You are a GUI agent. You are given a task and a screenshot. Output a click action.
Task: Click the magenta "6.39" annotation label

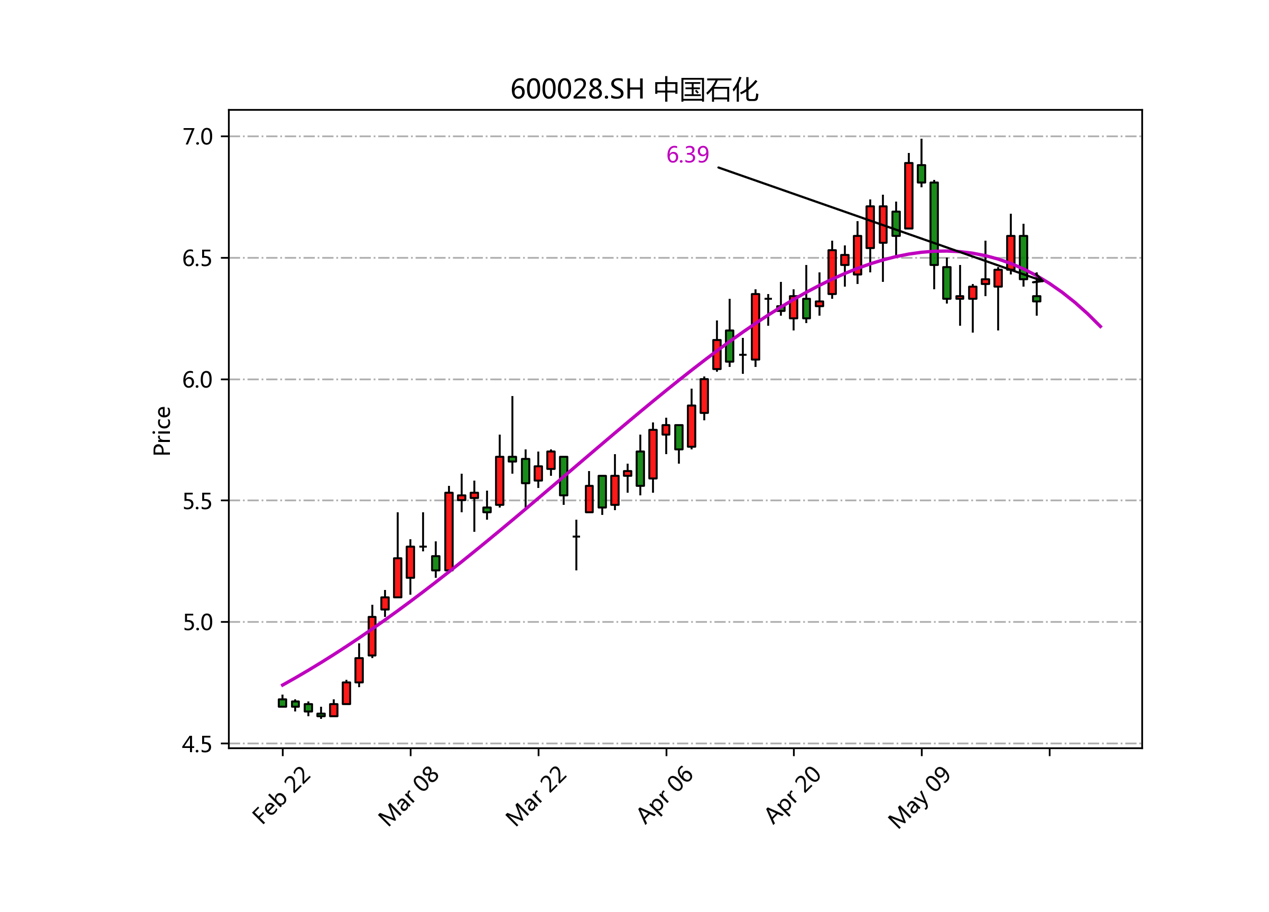[x=687, y=155]
